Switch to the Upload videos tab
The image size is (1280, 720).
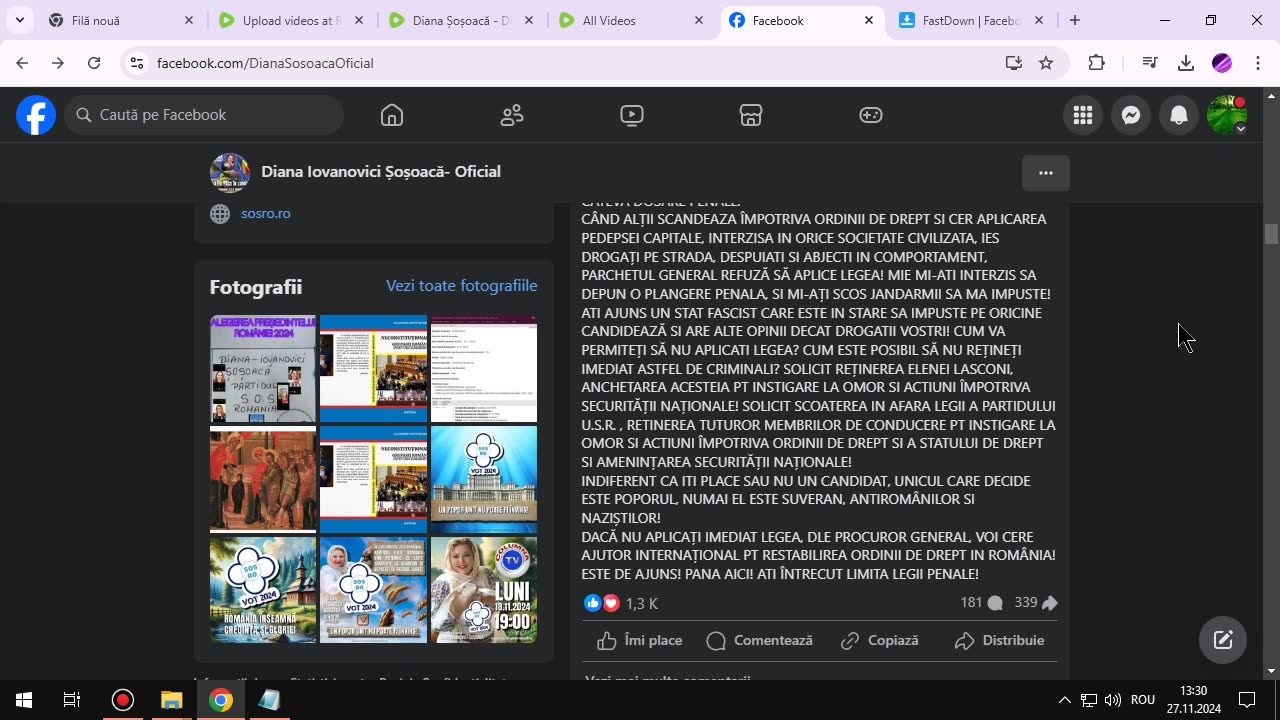293,20
